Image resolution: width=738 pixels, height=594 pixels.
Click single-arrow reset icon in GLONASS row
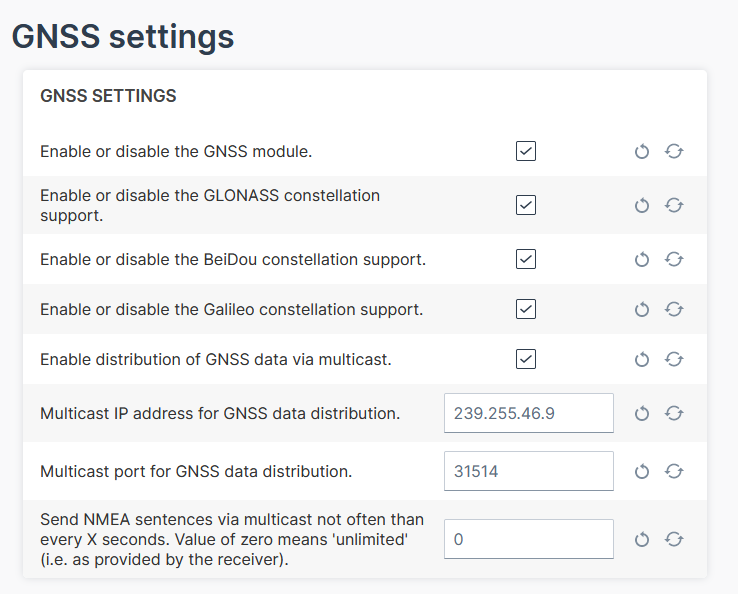[x=642, y=205]
